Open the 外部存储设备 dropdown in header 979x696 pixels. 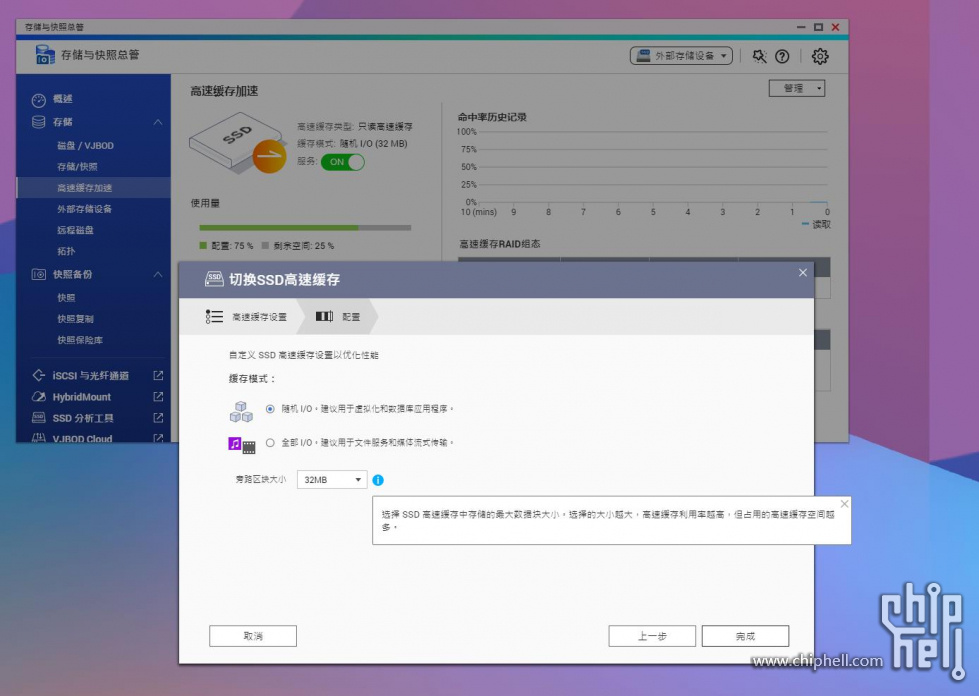click(x=681, y=56)
